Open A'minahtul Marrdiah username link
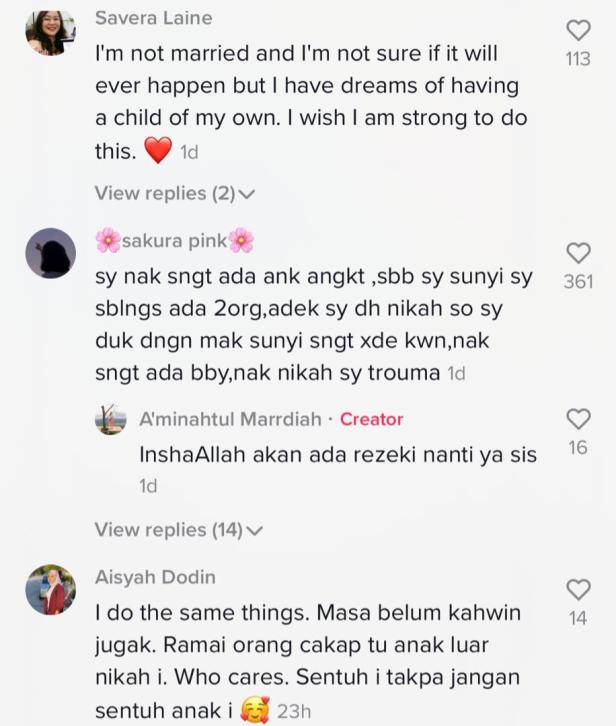This screenshot has height=726, width=616. pyautogui.click(x=230, y=419)
